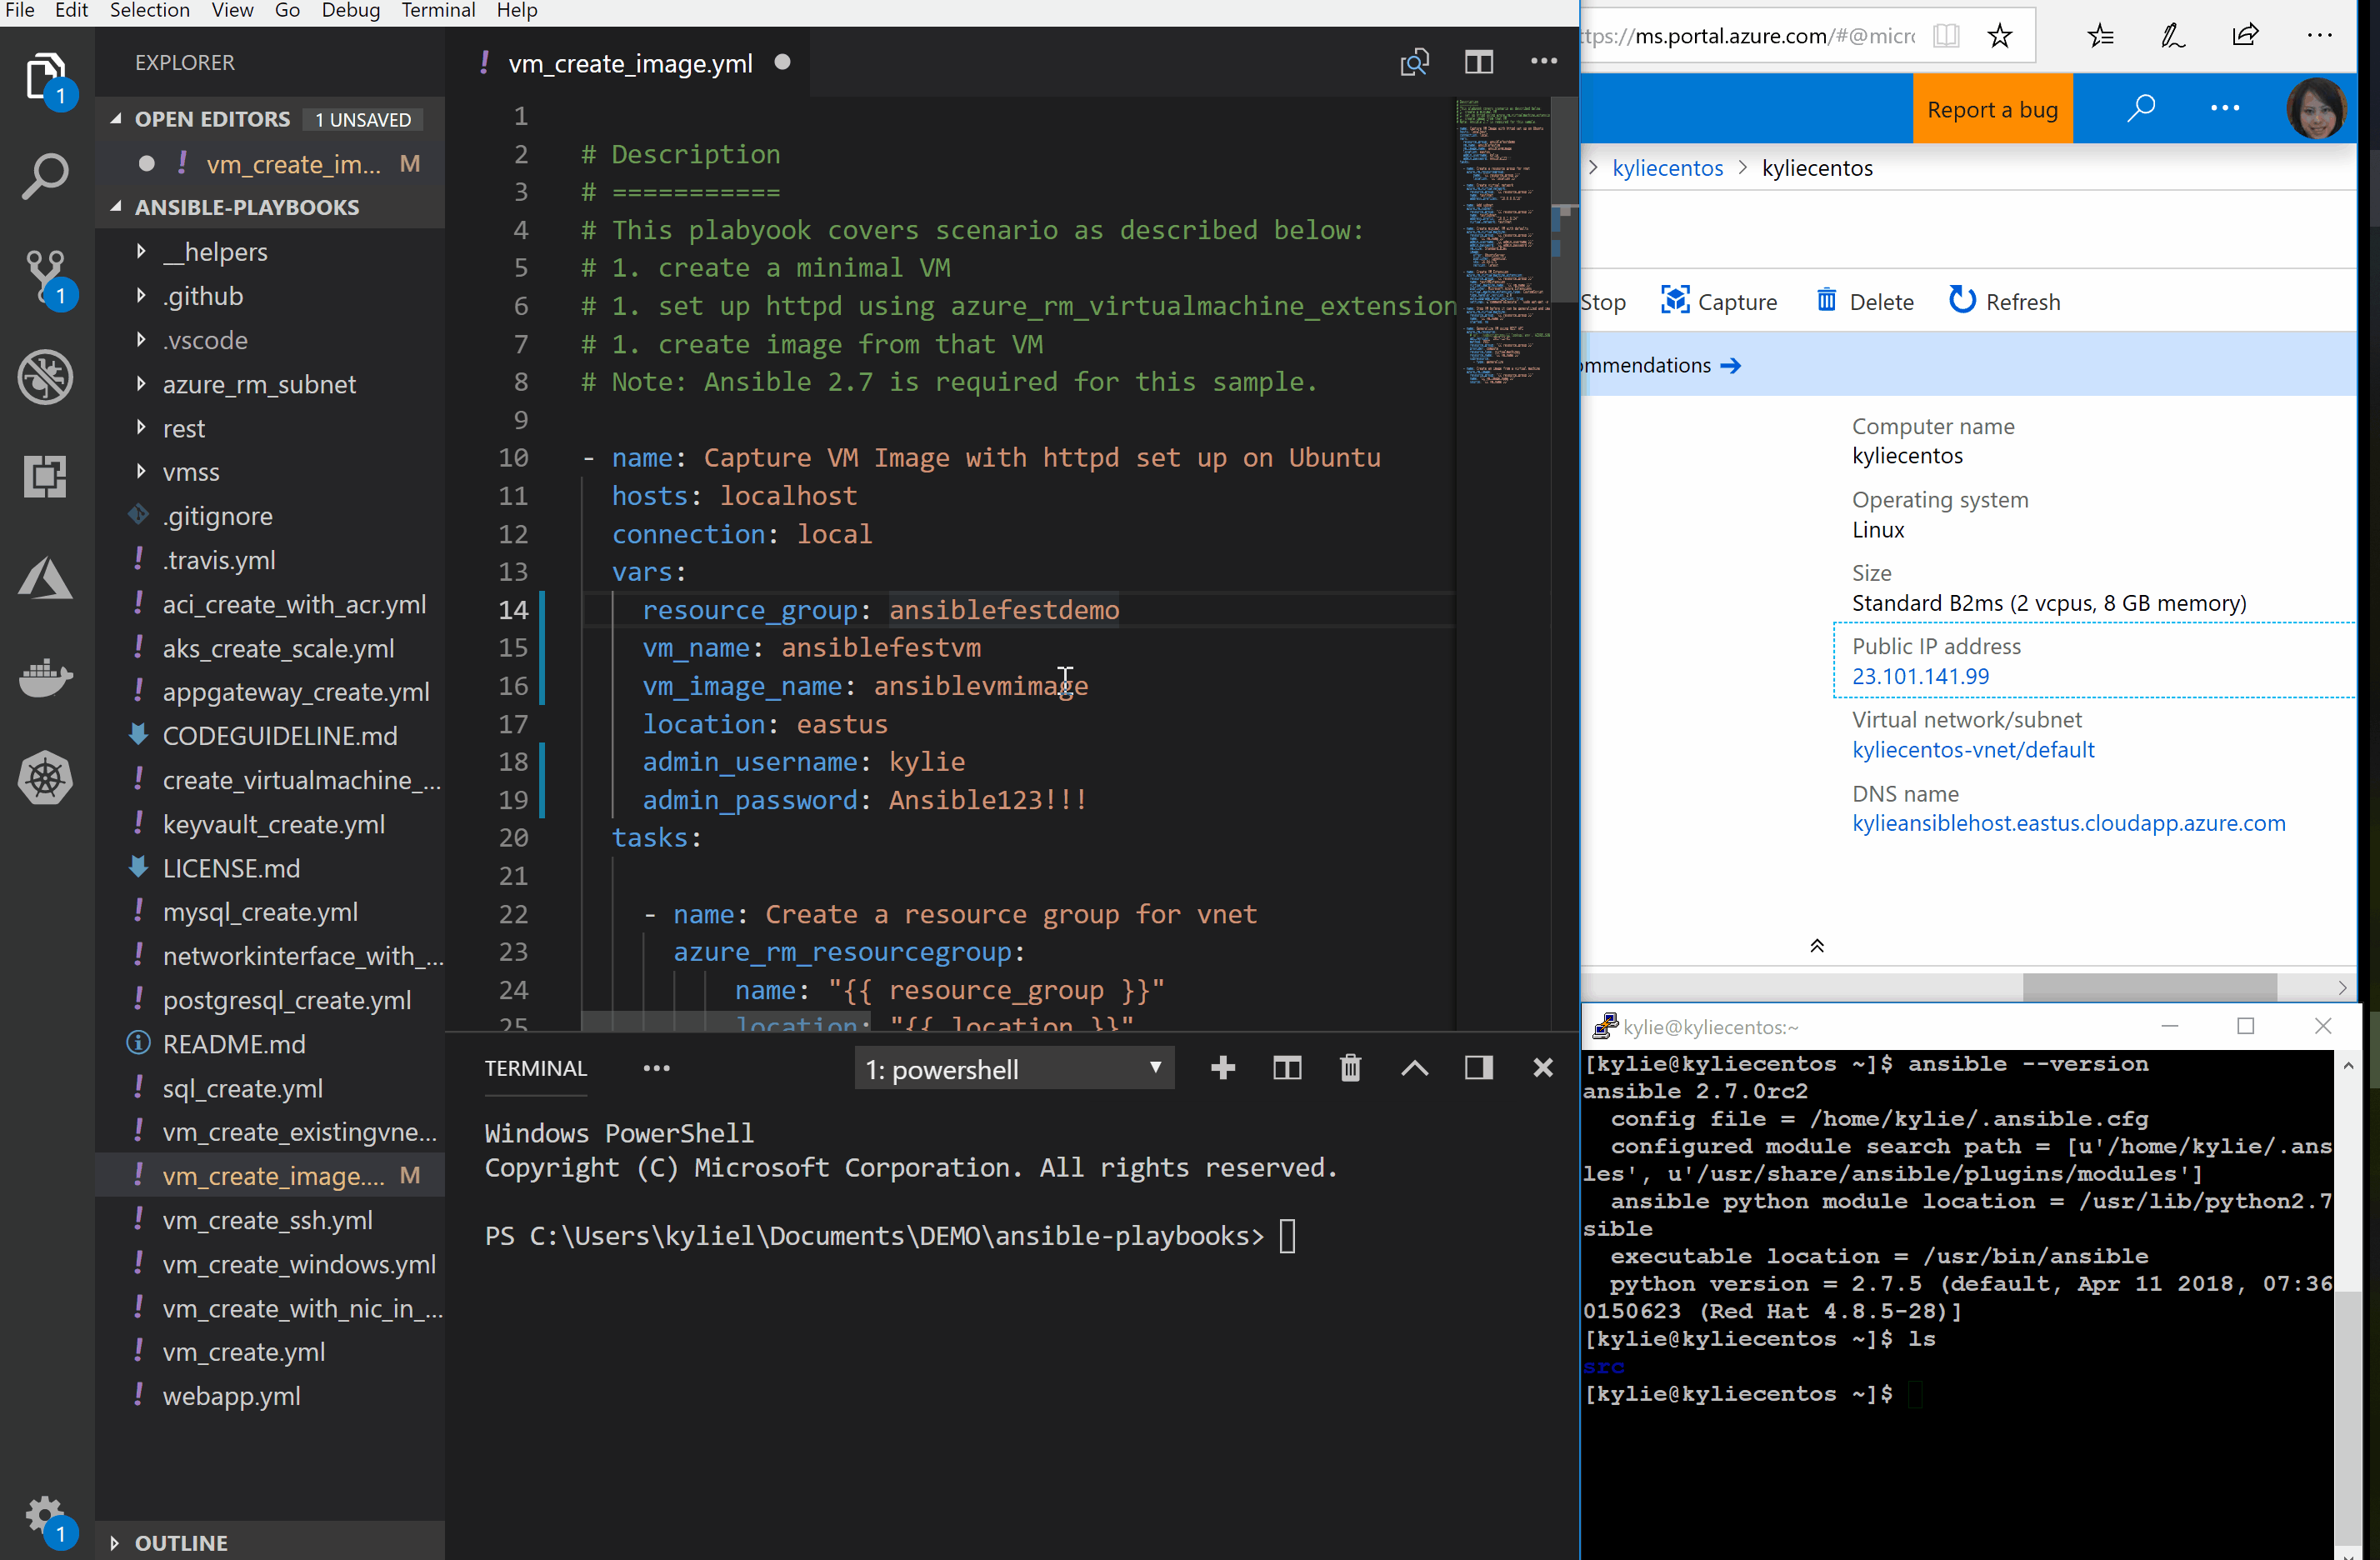Click the open changes icon in editor toolbar
Viewport: 2380px width, 1560px height.
1414,63
